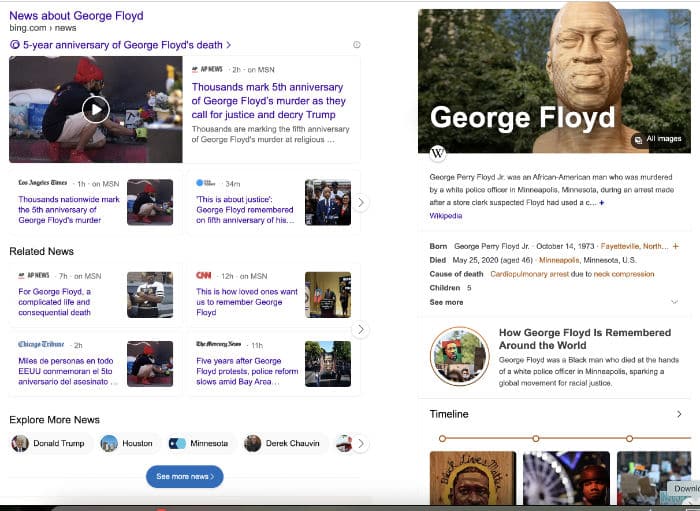
Task: Open CNN 'This is how loved ones' article
Action: (x=247, y=302)
